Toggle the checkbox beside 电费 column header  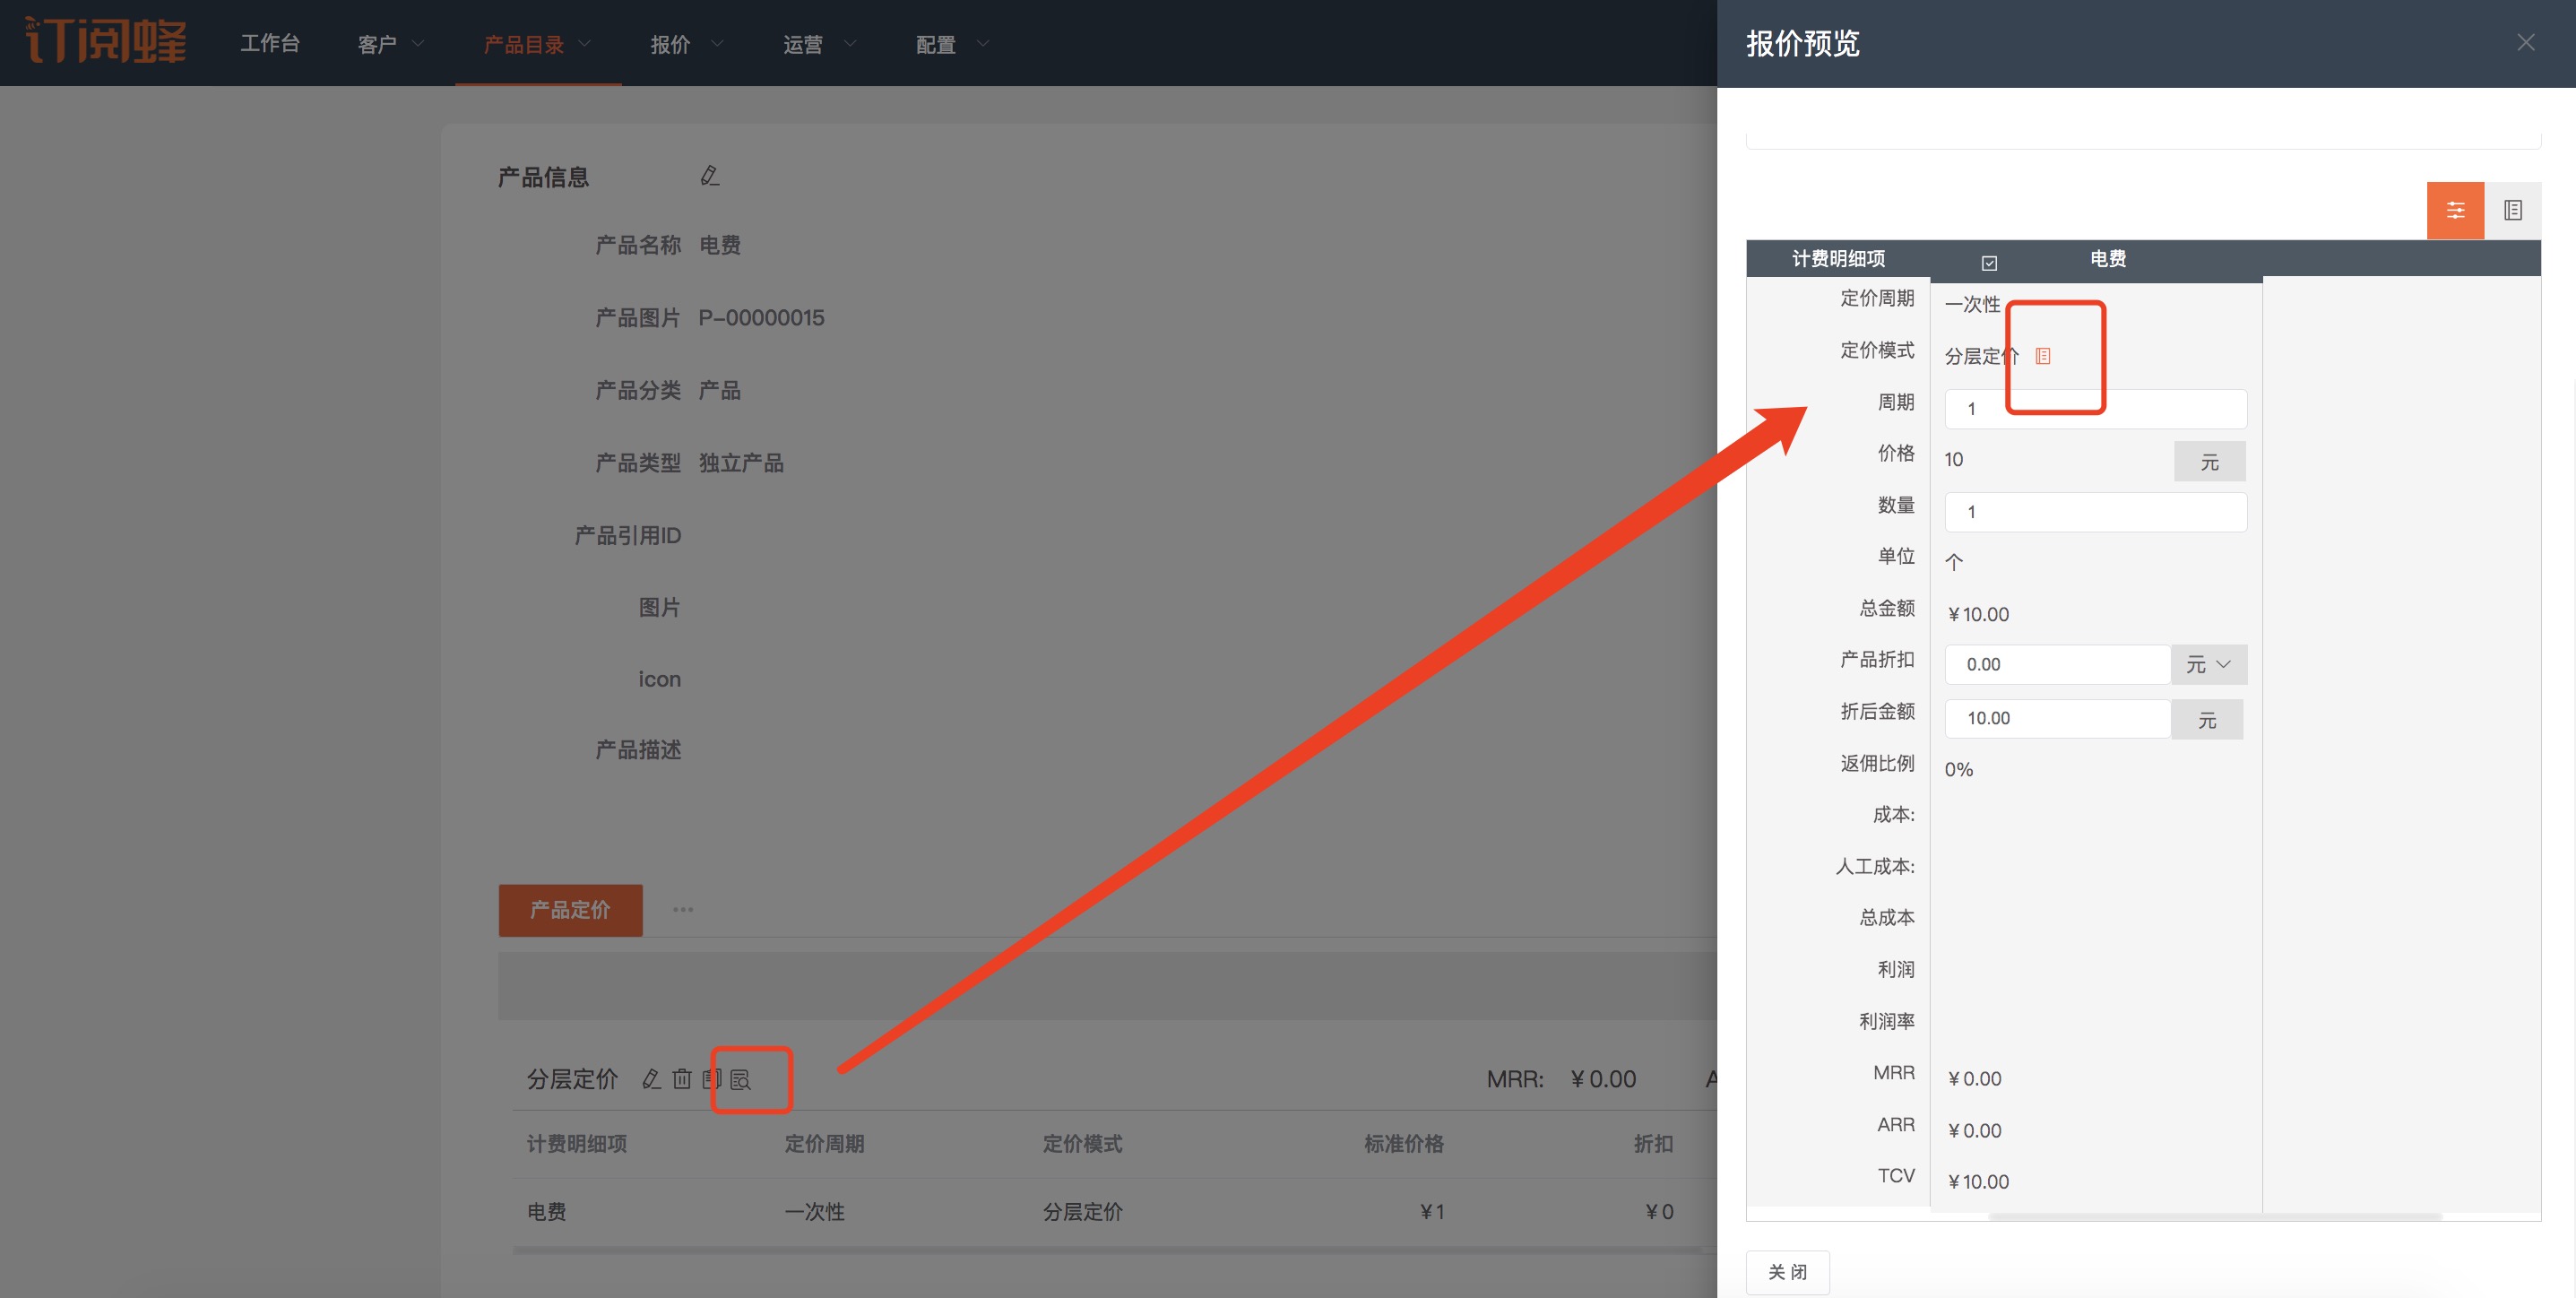click(x=1989, y=263)
